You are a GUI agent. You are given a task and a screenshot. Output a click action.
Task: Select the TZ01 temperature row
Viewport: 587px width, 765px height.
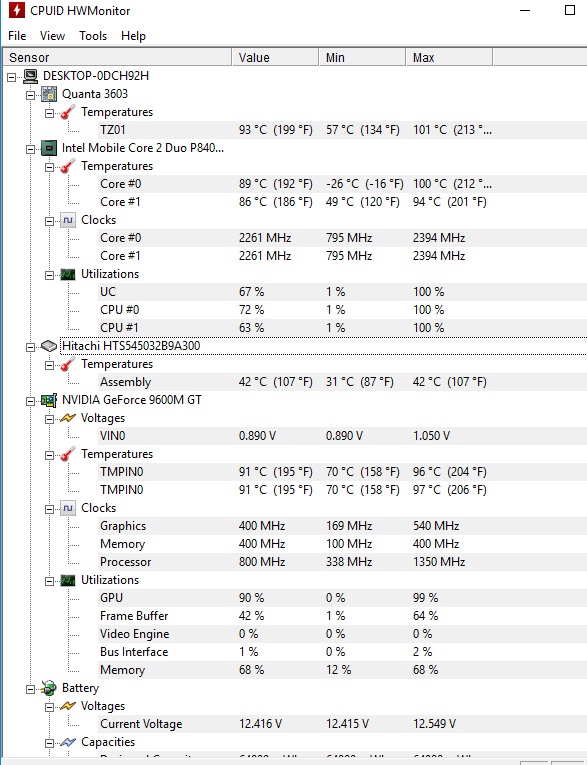[x=293, y=130]
